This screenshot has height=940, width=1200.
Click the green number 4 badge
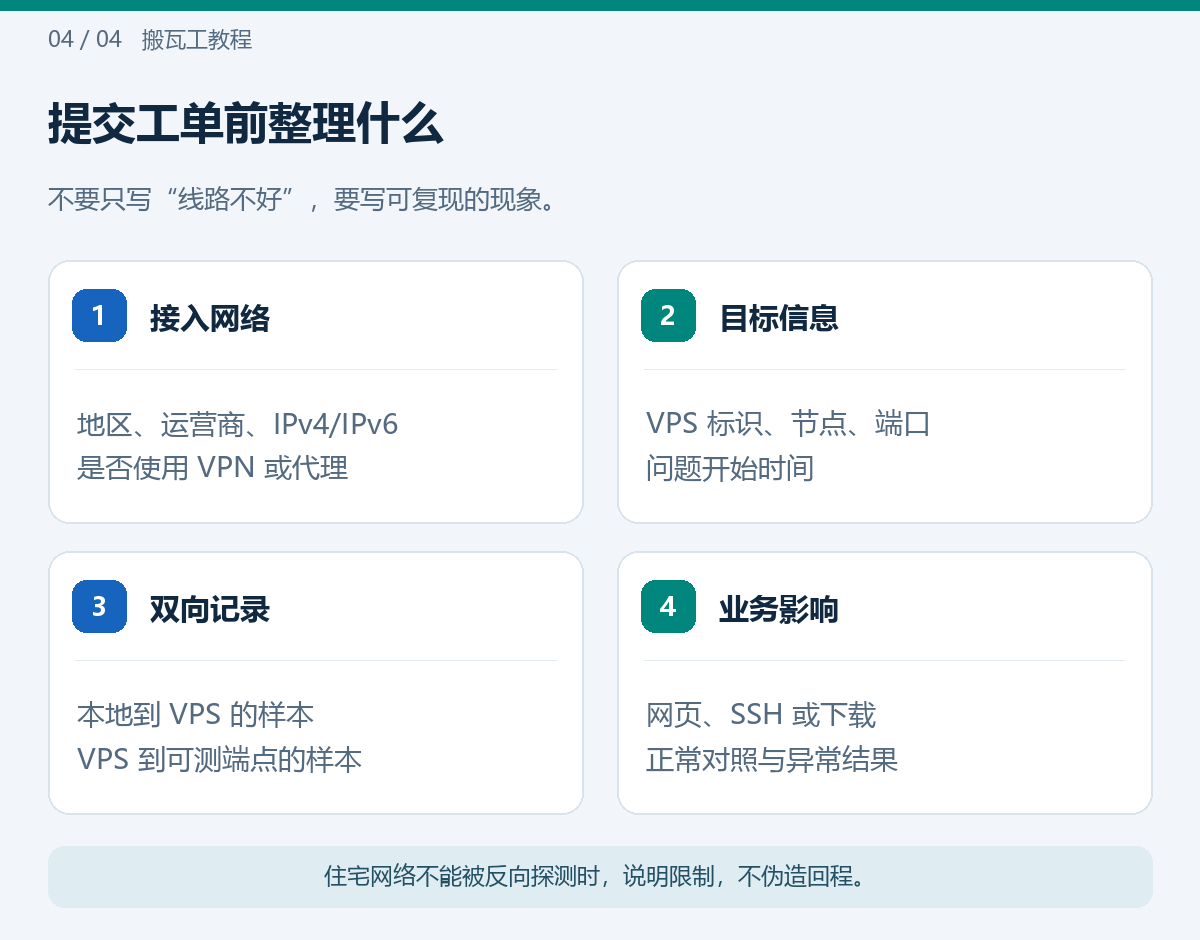pyautogui.click(x=668, y=607)
